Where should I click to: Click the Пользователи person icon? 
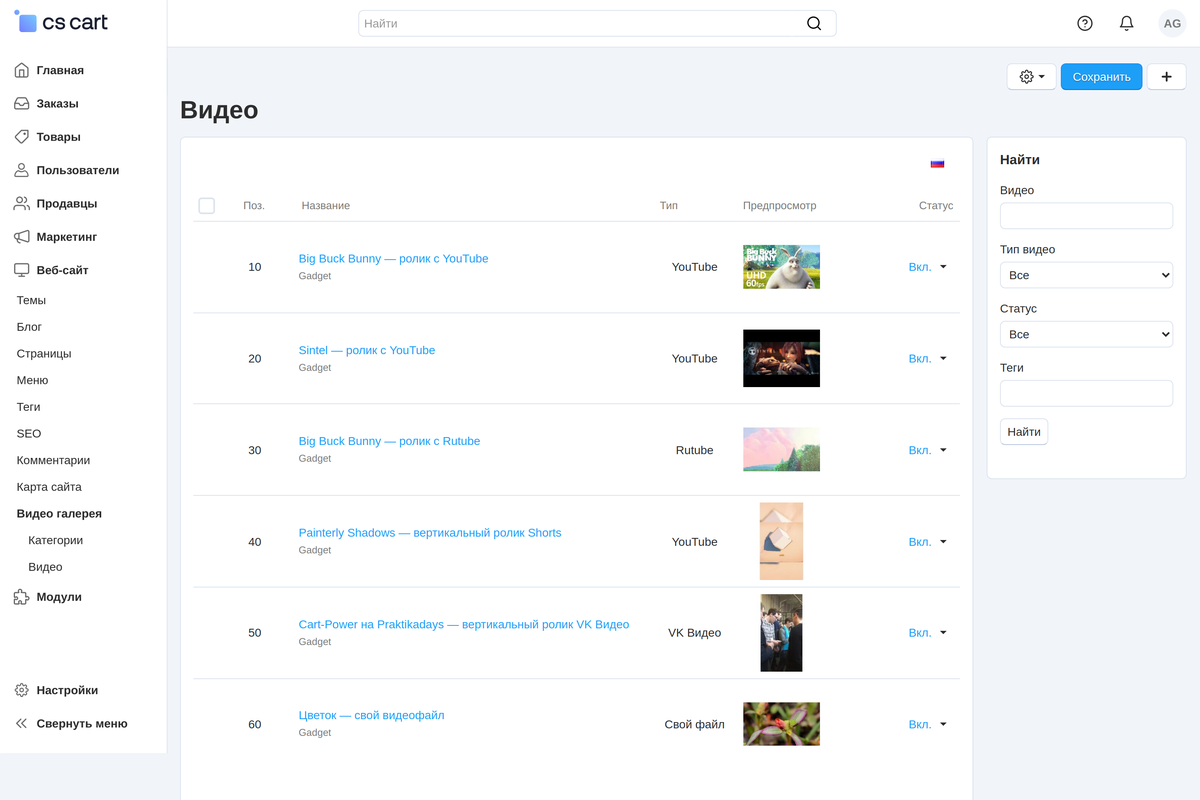22,170
